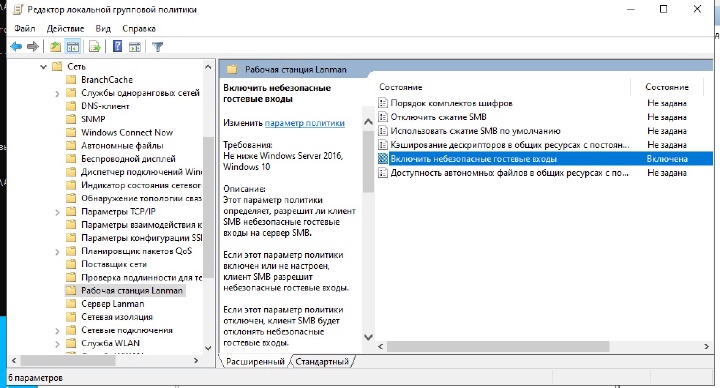Click policy icon for Отключить сжатие SMB
This screenshot has width=720, height=388.
pos(382,117)
